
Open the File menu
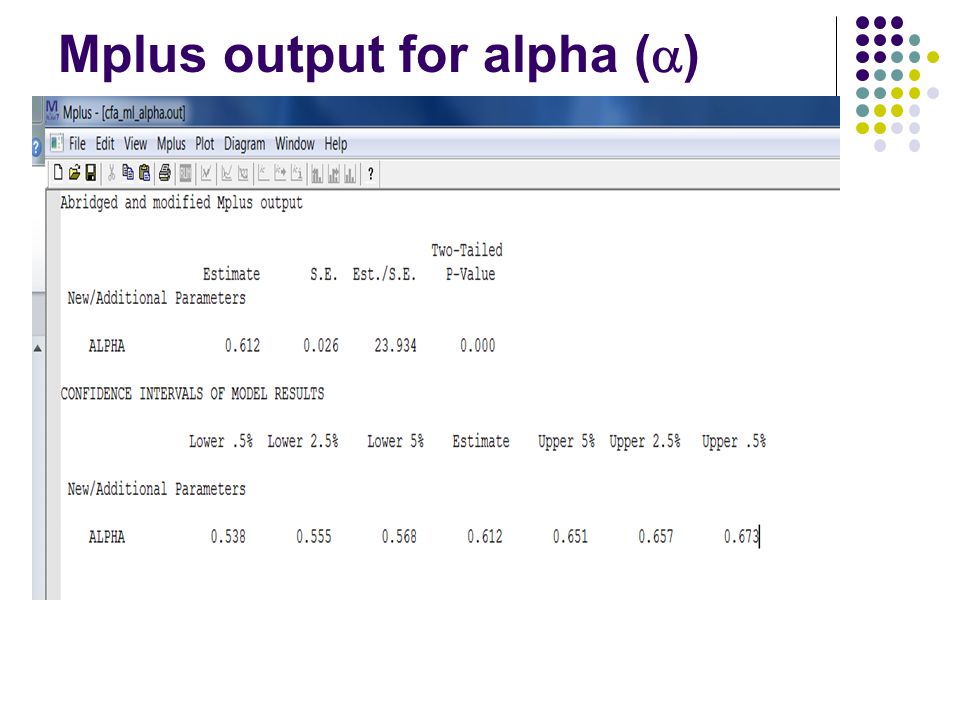(x=77, y=144)
